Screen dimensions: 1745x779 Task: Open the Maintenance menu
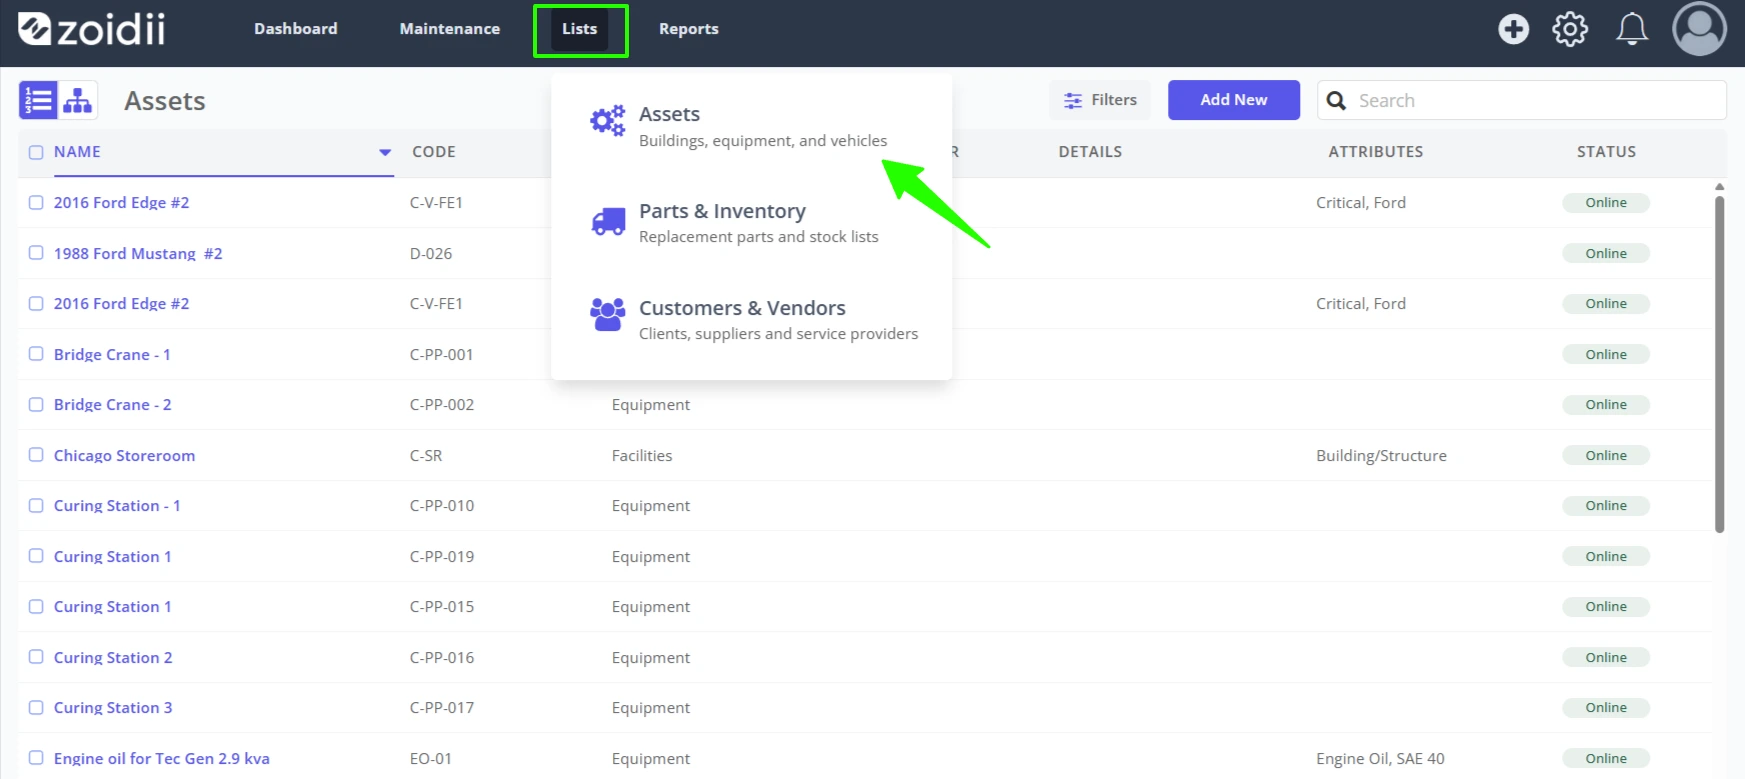[x=450, y=29]
